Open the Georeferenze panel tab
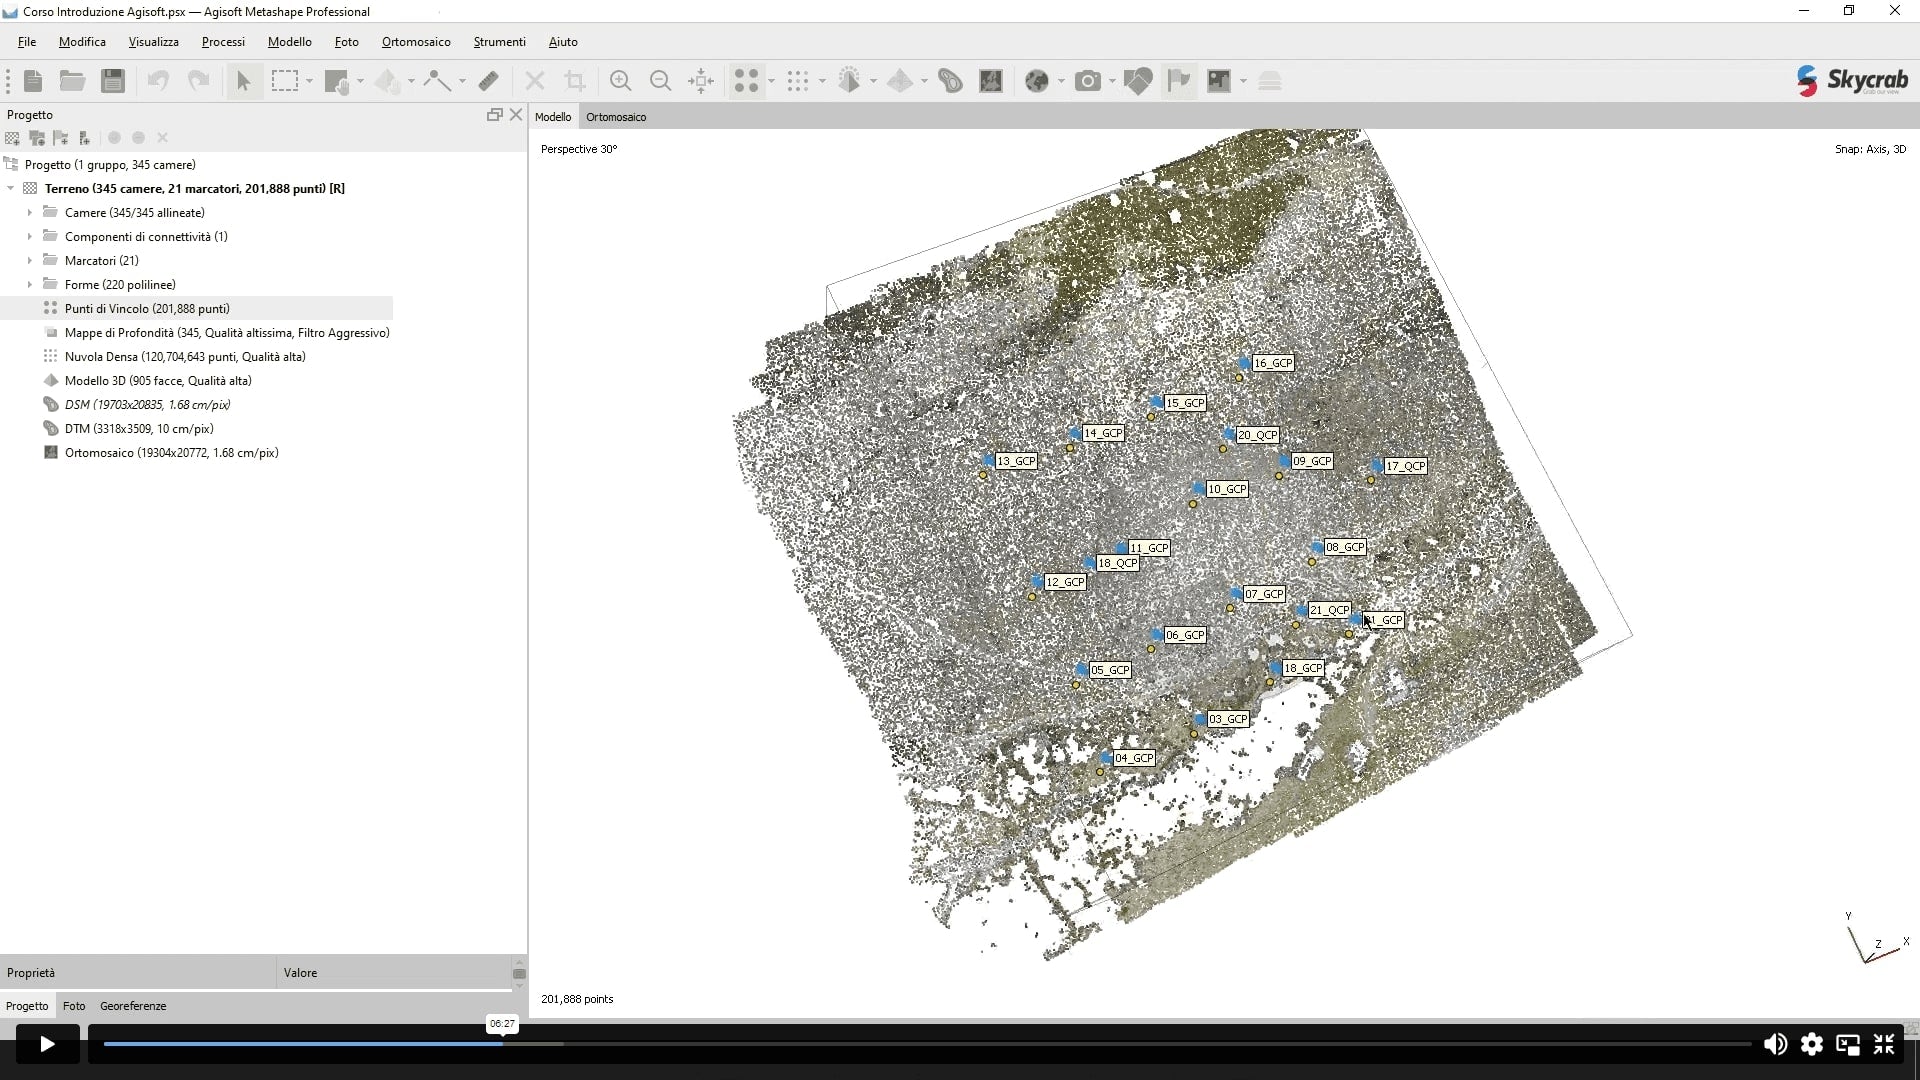The image size is (1920, 1080). [x=133, y=1006]
